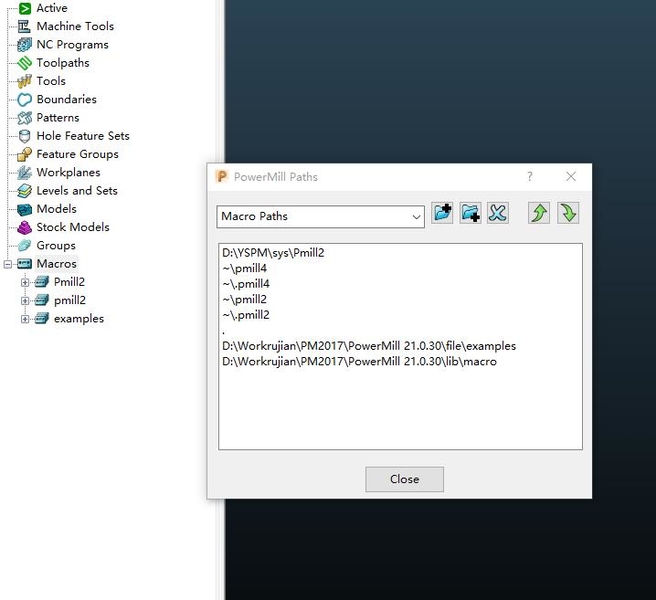Screen dimensions: 656x600
Task: Select the Machine Tools icon
Action: [24, 26]
